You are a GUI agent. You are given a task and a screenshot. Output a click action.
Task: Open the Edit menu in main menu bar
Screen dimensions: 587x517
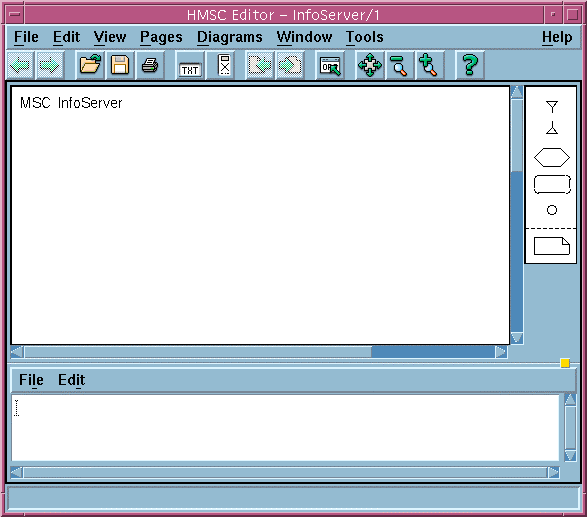pos(66,37)
